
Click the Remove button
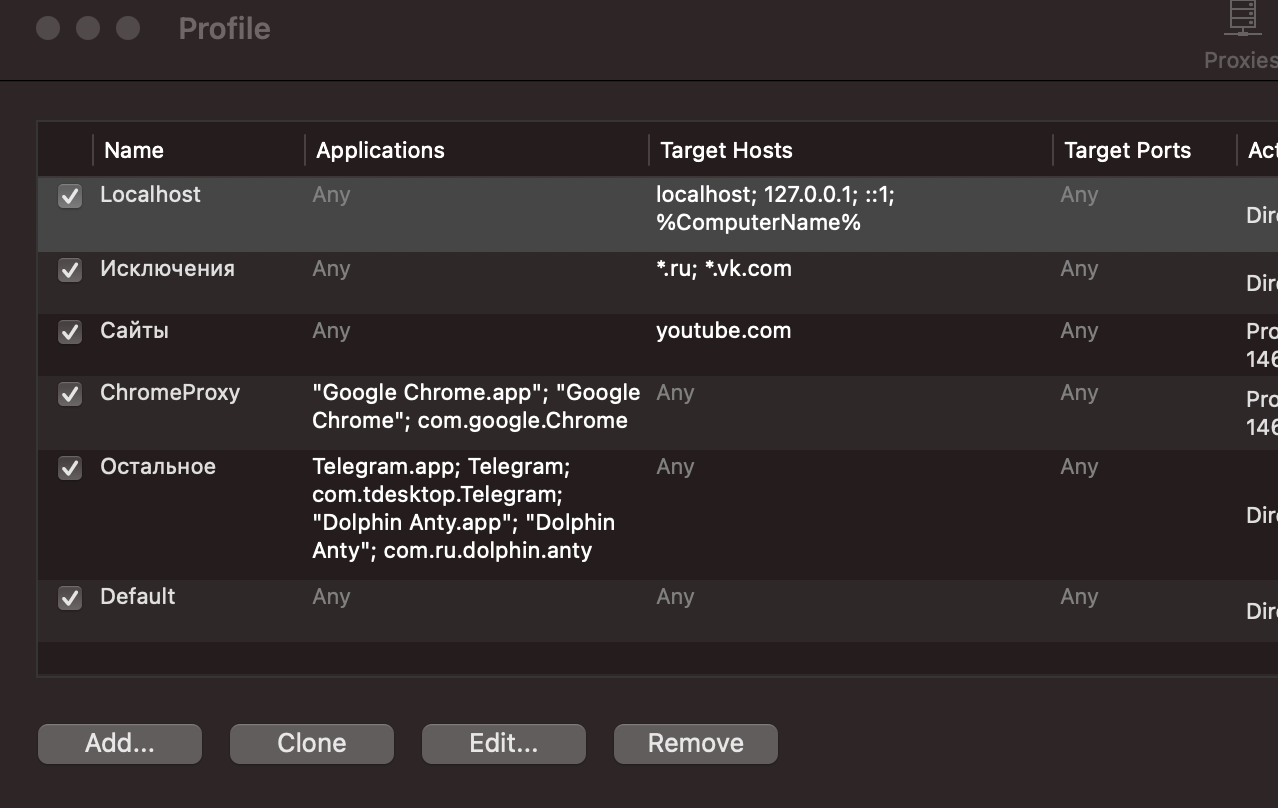point(695,743)
